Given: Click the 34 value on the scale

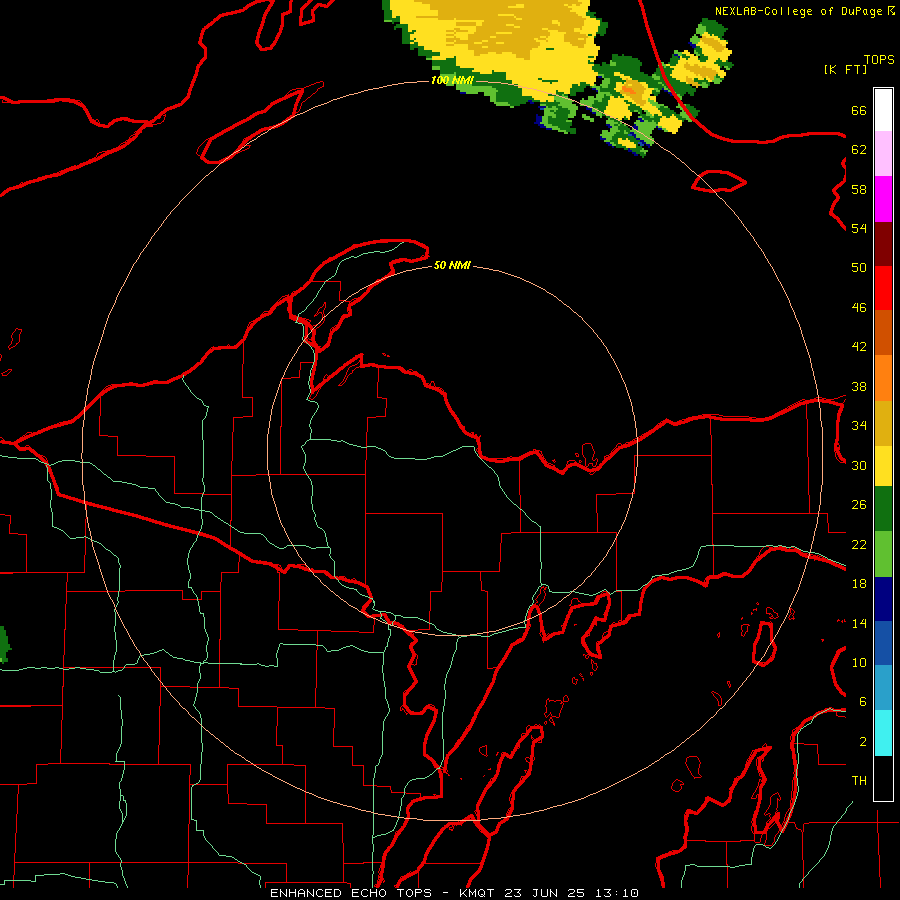Looking at the screenshot, I should coord(859,425).
